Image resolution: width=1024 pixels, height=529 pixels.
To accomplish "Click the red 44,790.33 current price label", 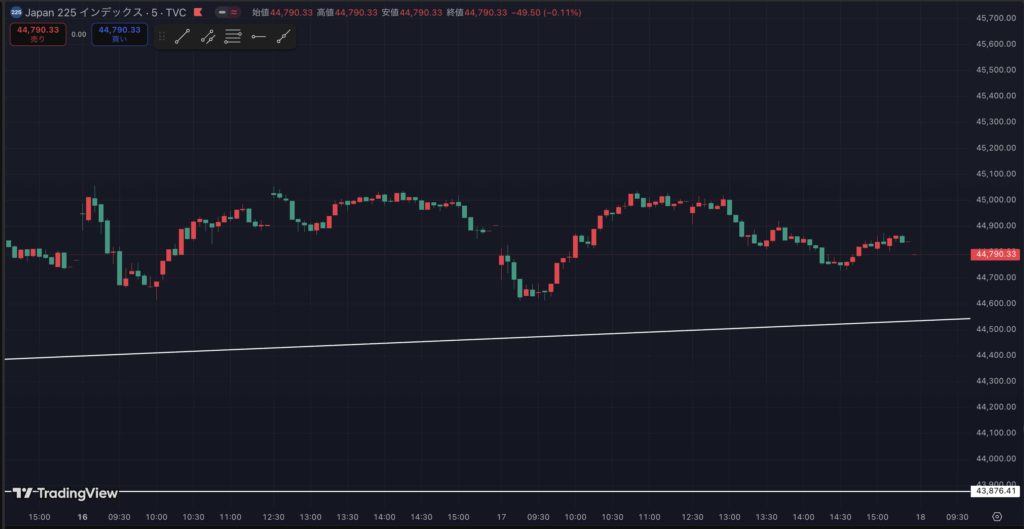I will point(995,254).
